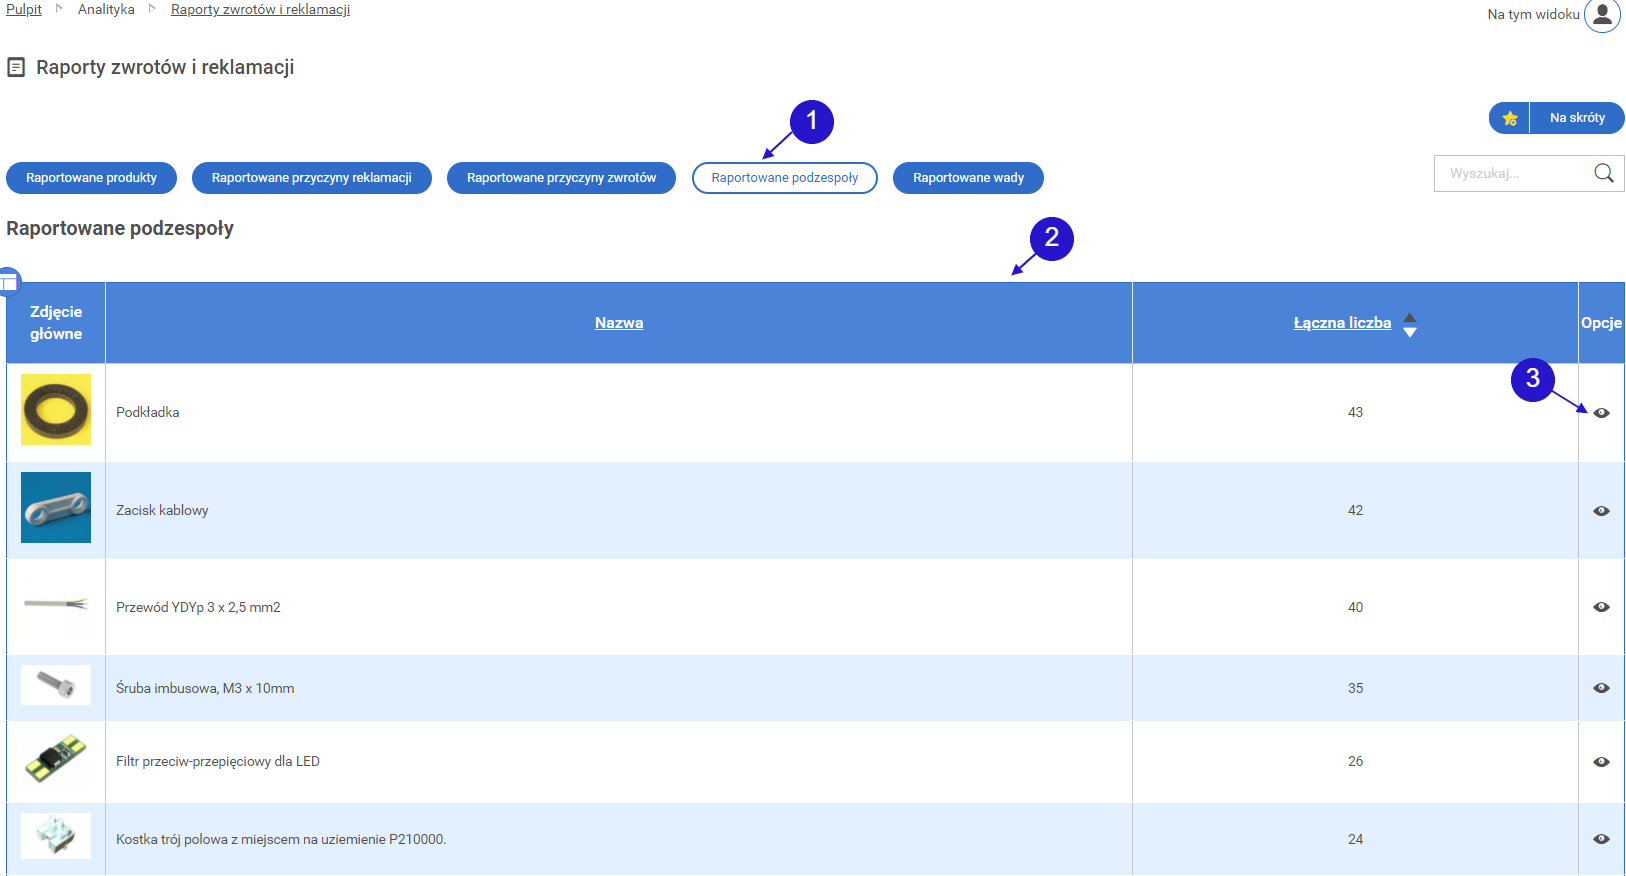
Task: Open eye icon for Kostka trój polowa row
Action: pos(1601,839)
